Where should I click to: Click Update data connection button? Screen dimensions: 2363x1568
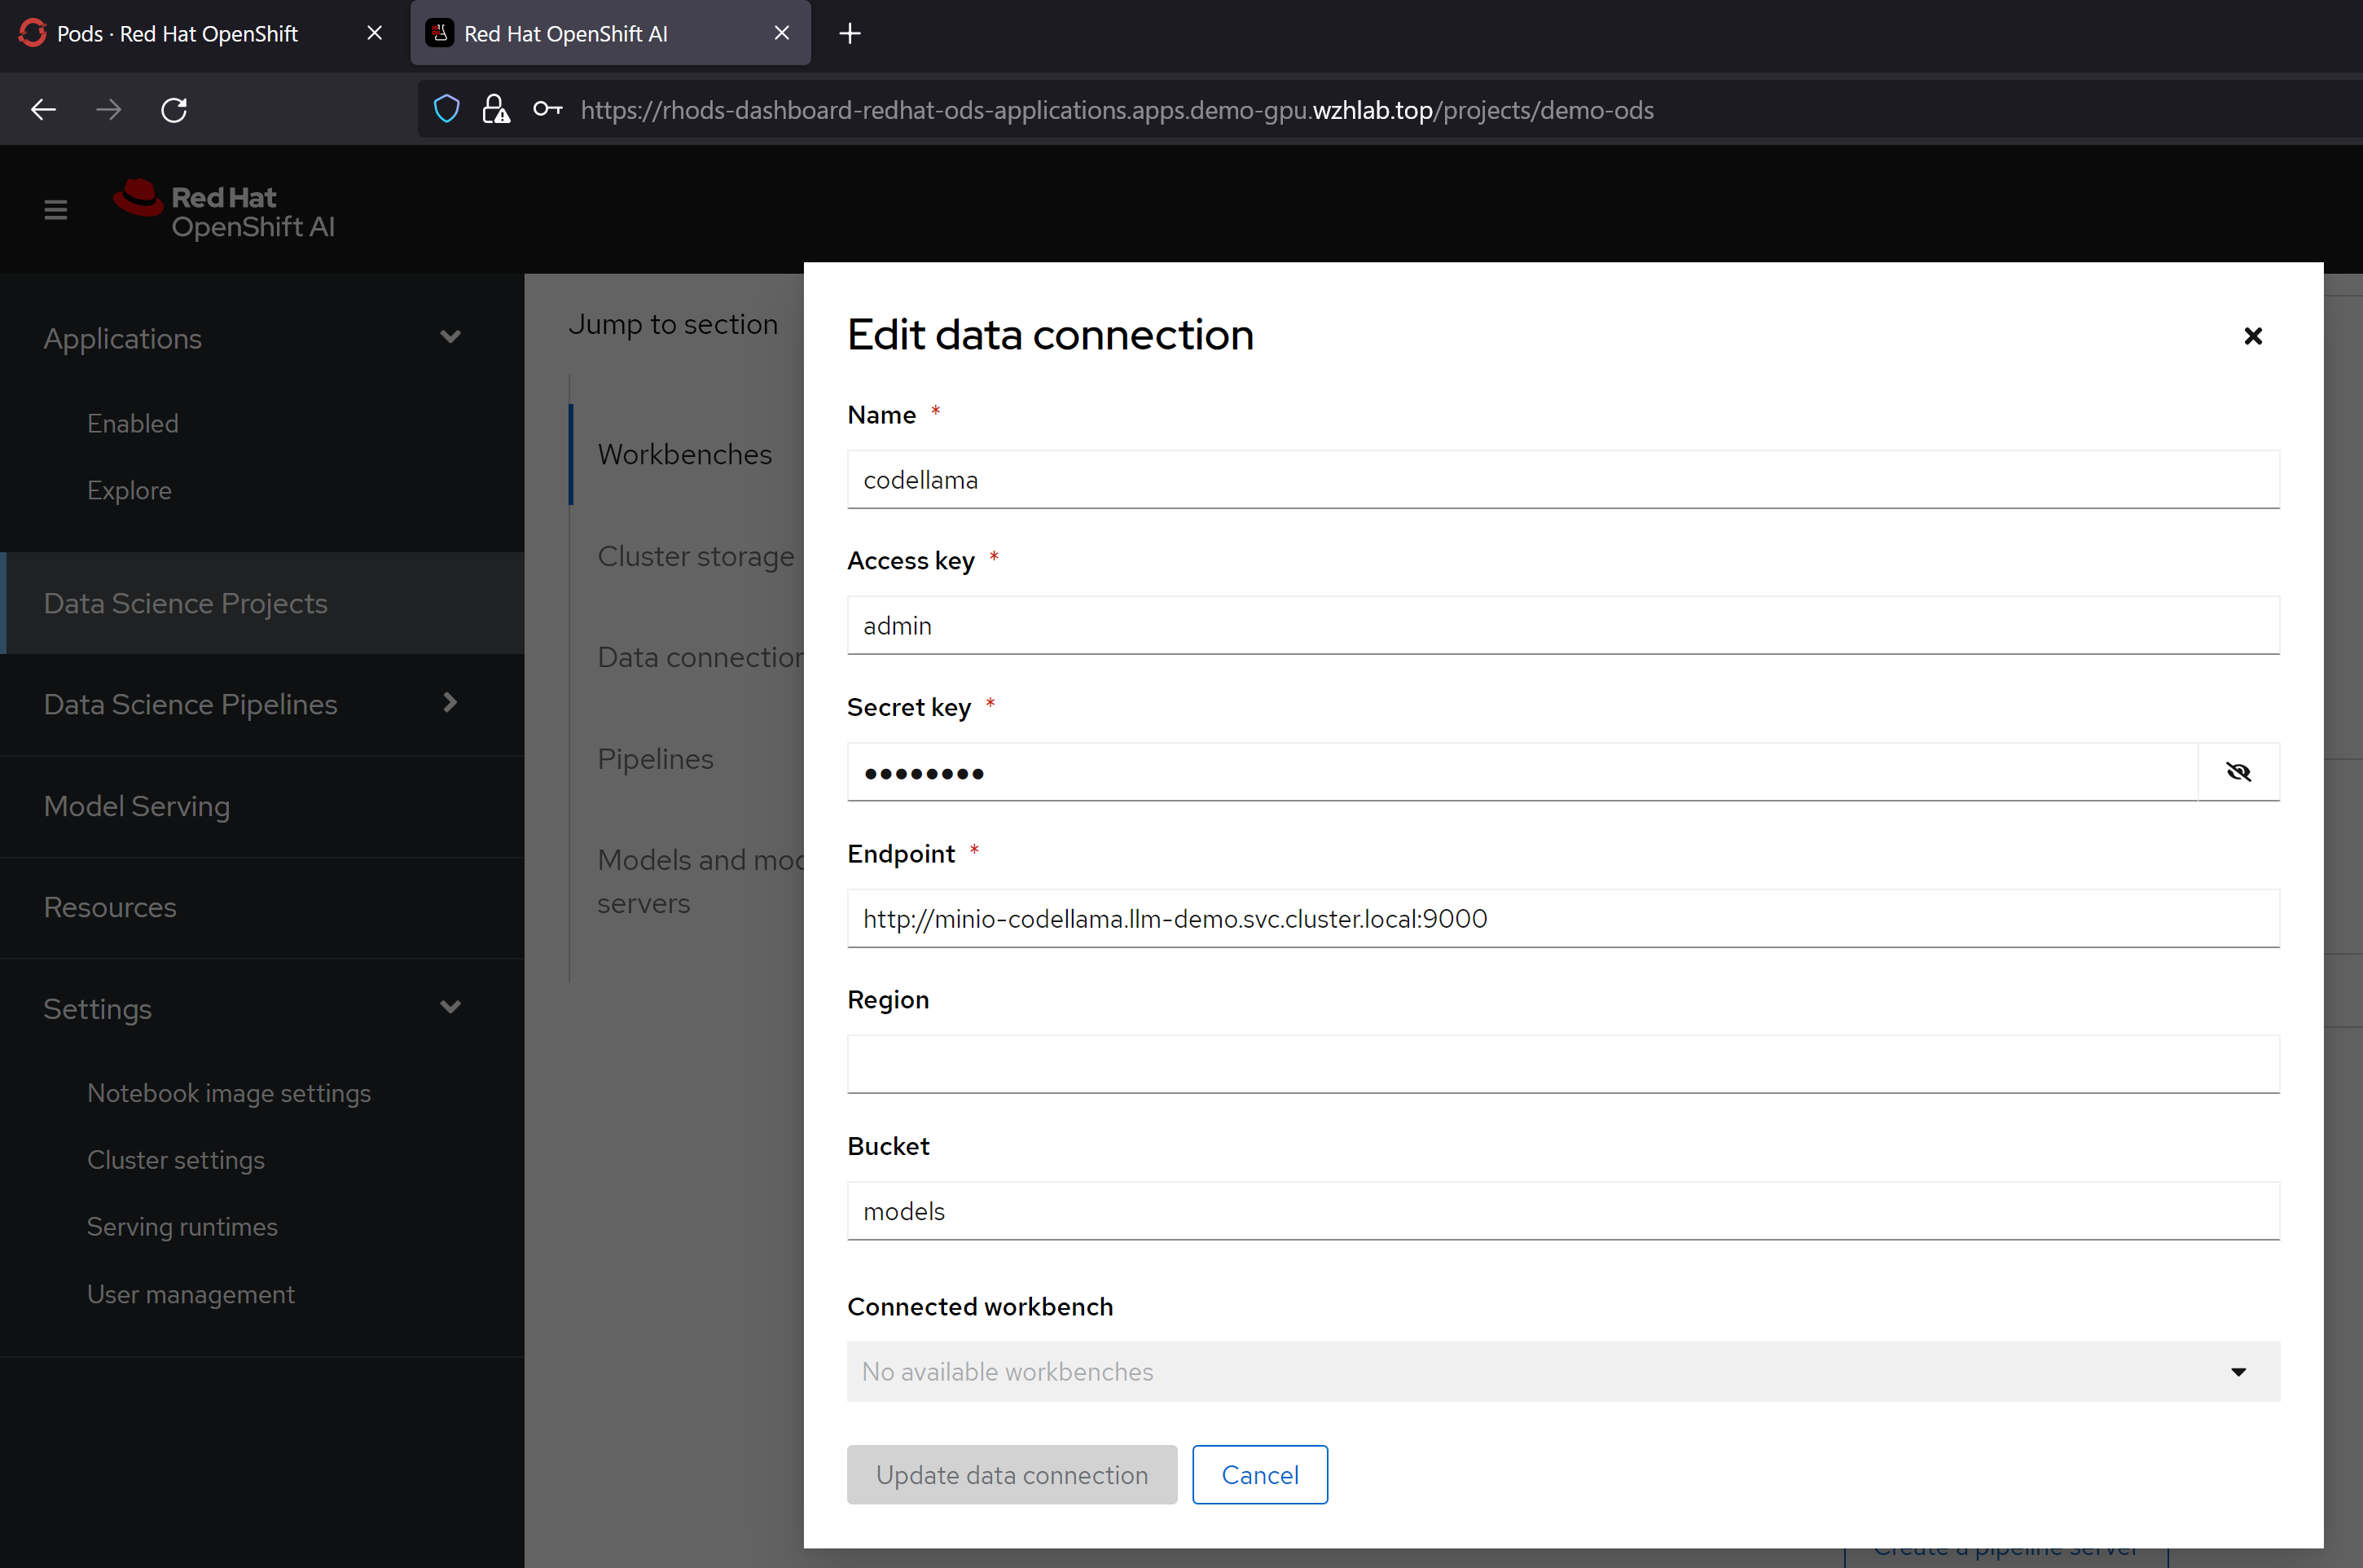pos(1011,1475)
